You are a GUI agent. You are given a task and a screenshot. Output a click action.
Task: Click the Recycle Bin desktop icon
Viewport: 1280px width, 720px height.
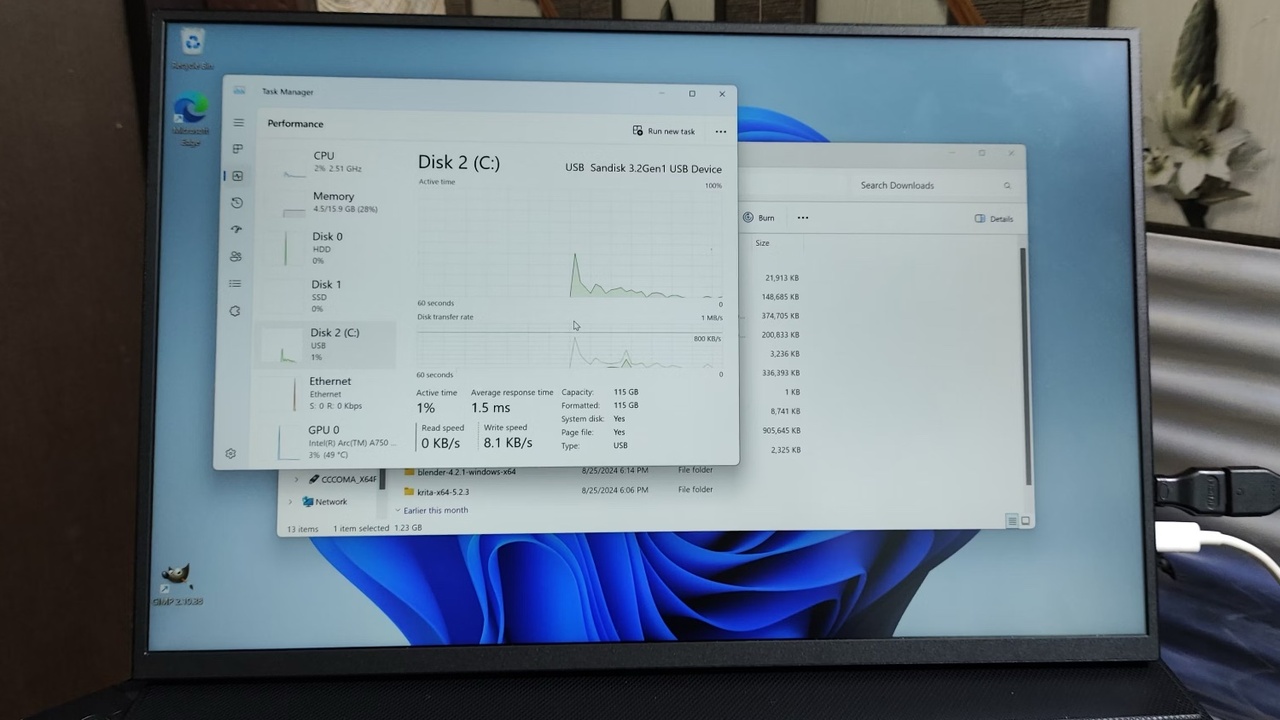pos(192,48)
